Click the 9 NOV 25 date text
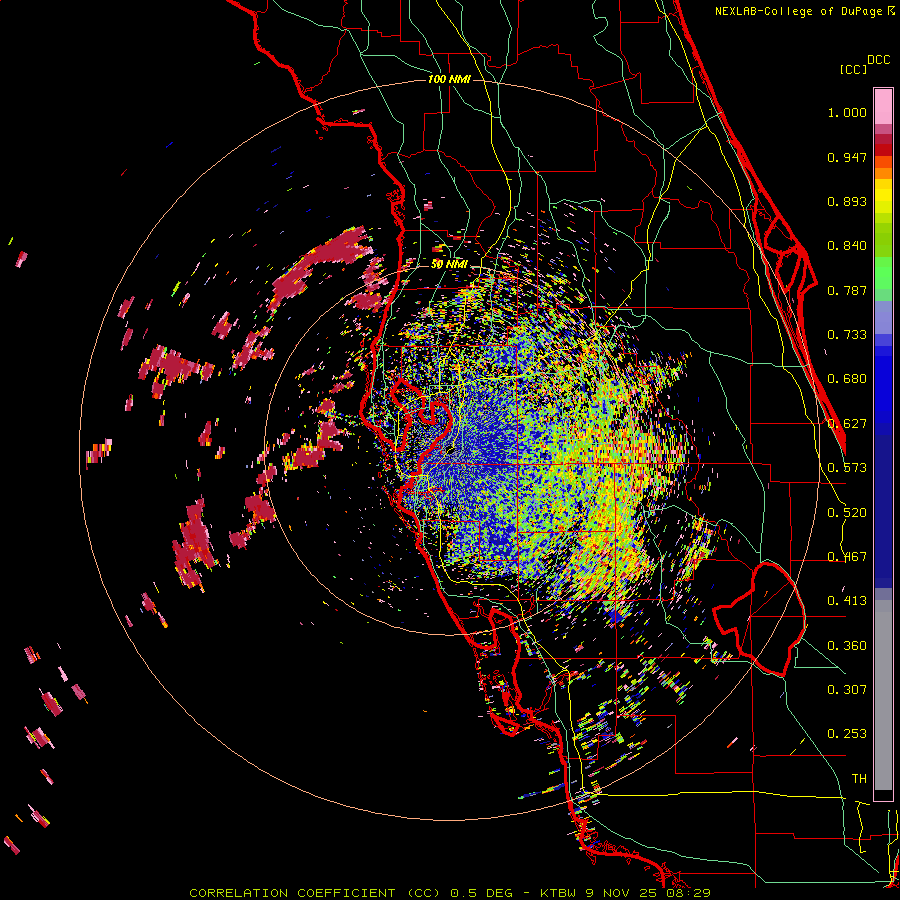 click(622, 893)
